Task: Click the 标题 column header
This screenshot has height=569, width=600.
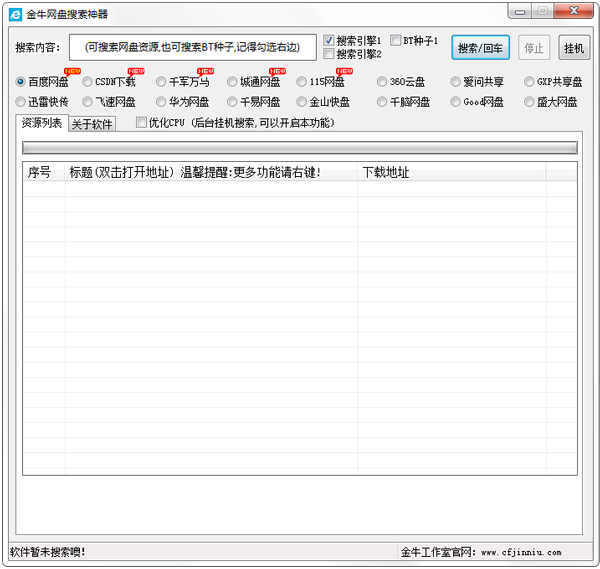Action: (211, 172)
